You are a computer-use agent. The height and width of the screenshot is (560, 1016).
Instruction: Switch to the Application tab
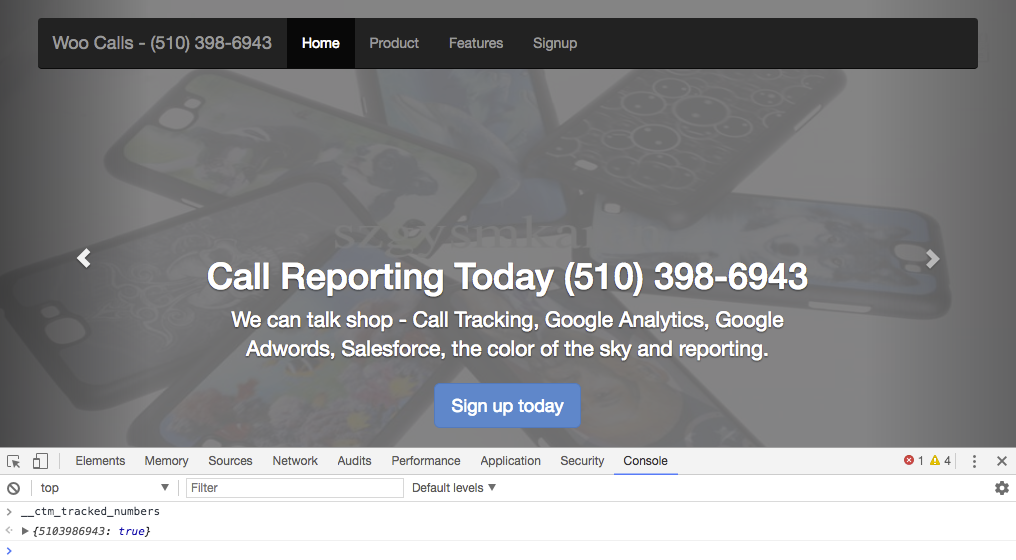point(510,461)
